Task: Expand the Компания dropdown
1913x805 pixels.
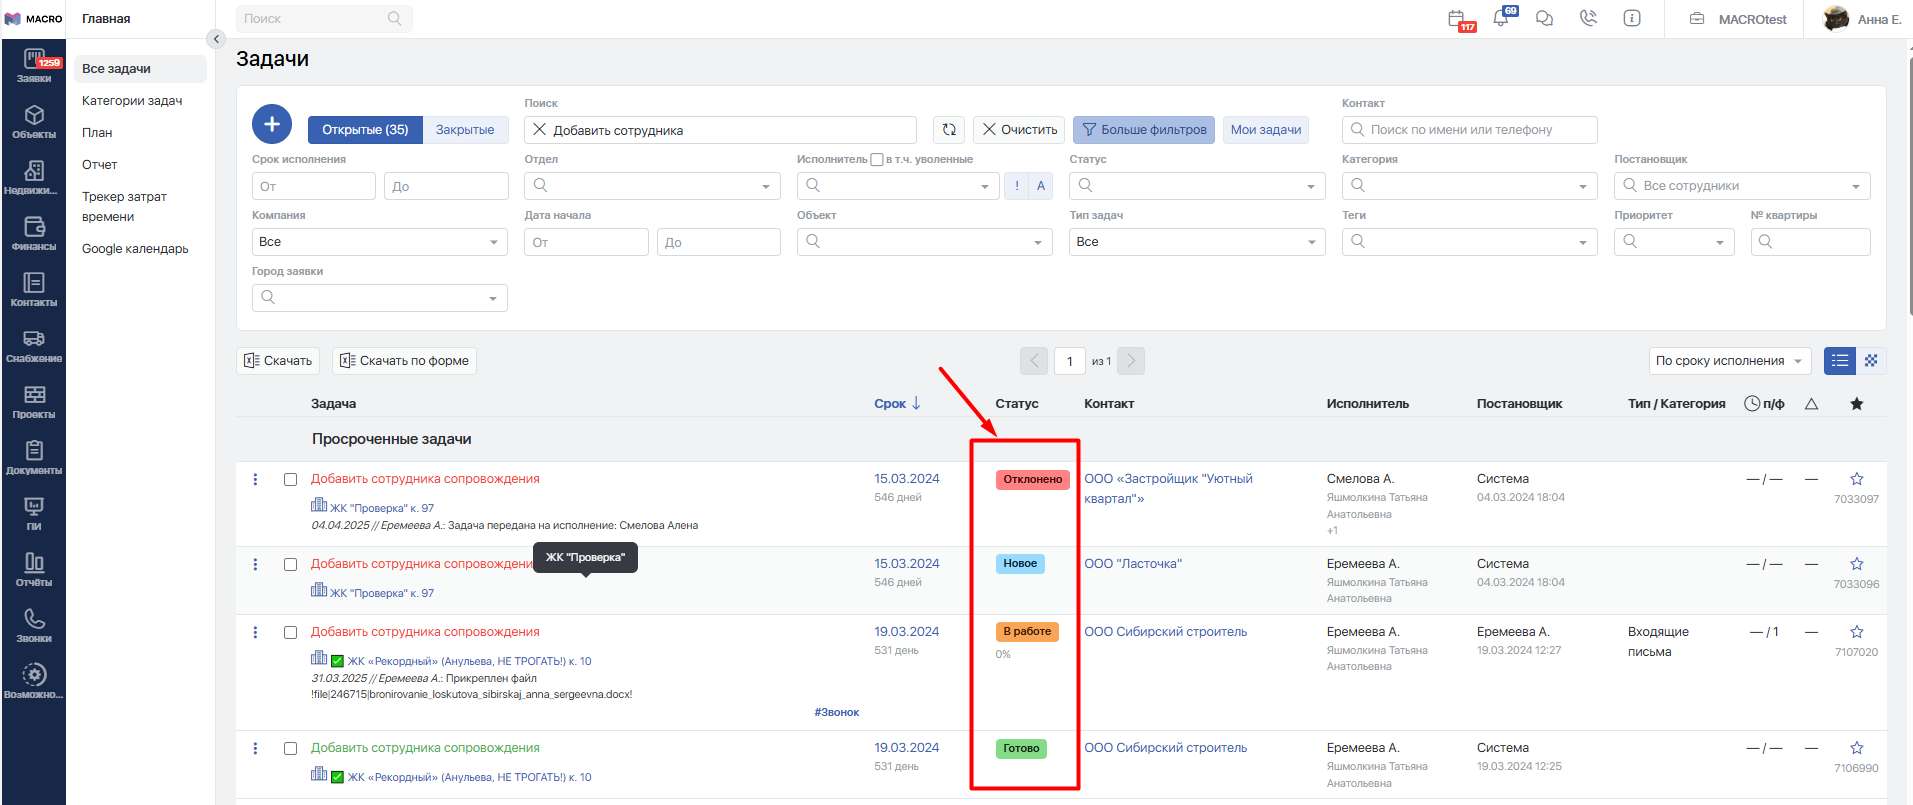Action: coord(379,242)
